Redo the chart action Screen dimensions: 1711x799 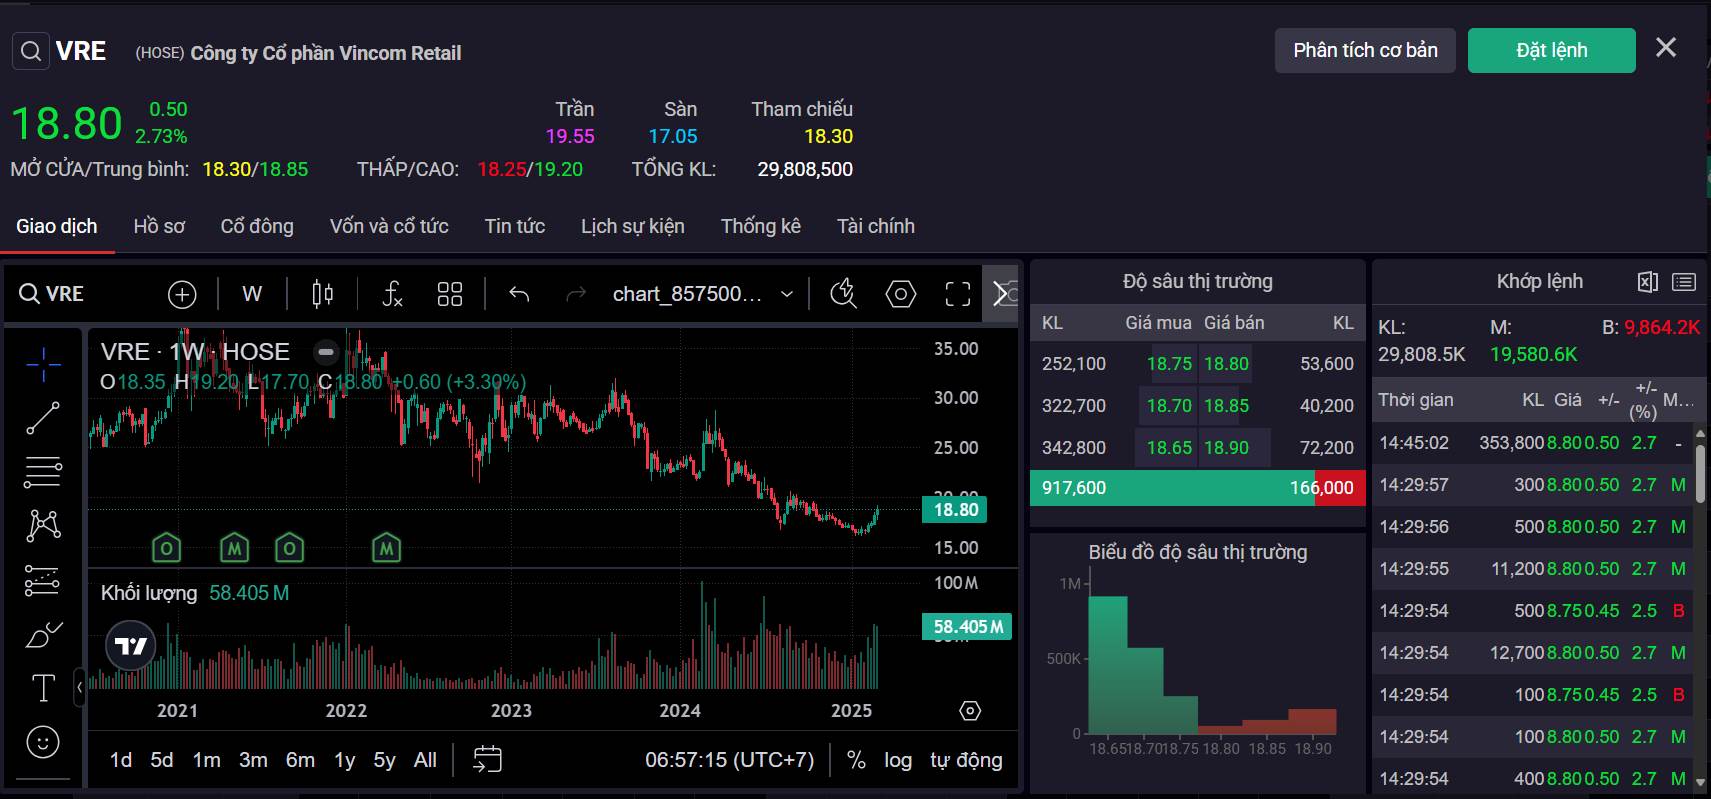(x=576, y=294)
